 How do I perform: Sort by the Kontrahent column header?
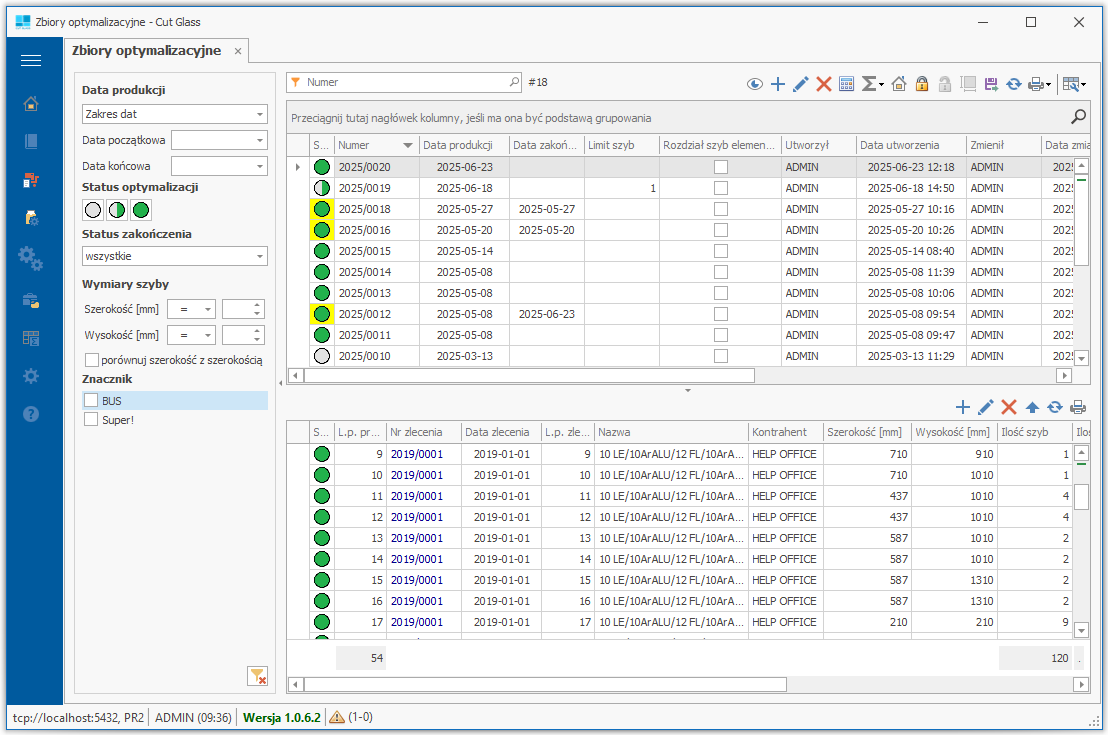coord(785,432)
